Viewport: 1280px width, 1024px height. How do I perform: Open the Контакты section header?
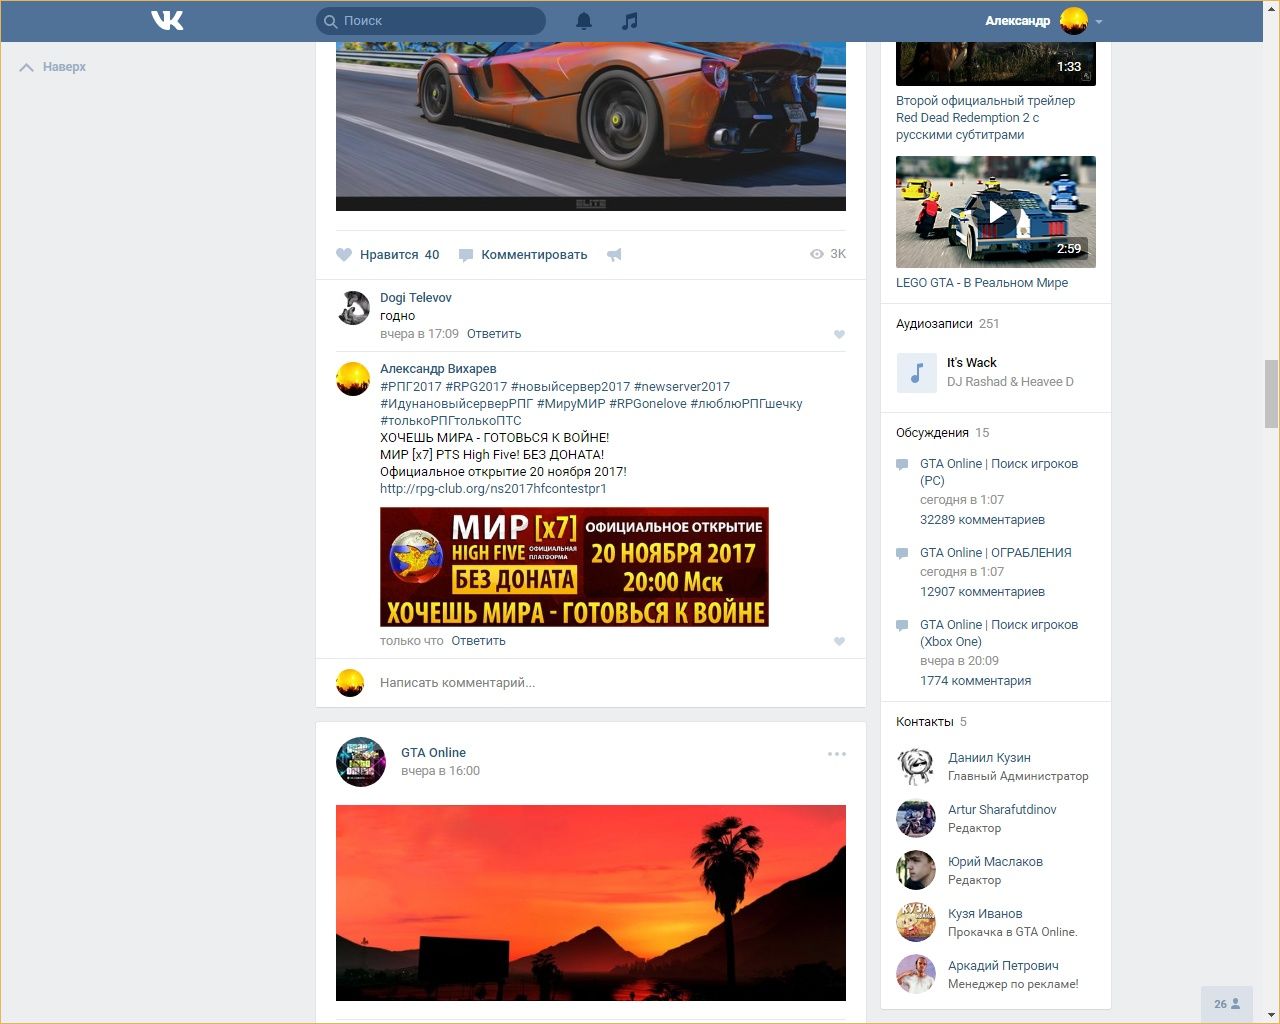925,722
